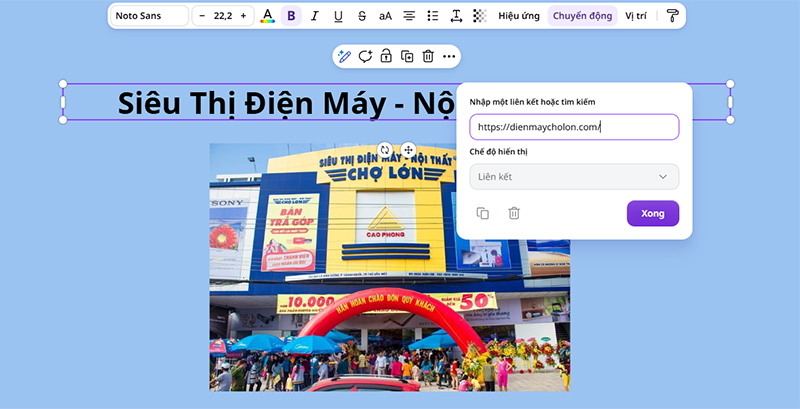Toggle strikethrough formatting
The width and height of the screenshot is (800, 409).
[362, 16]
